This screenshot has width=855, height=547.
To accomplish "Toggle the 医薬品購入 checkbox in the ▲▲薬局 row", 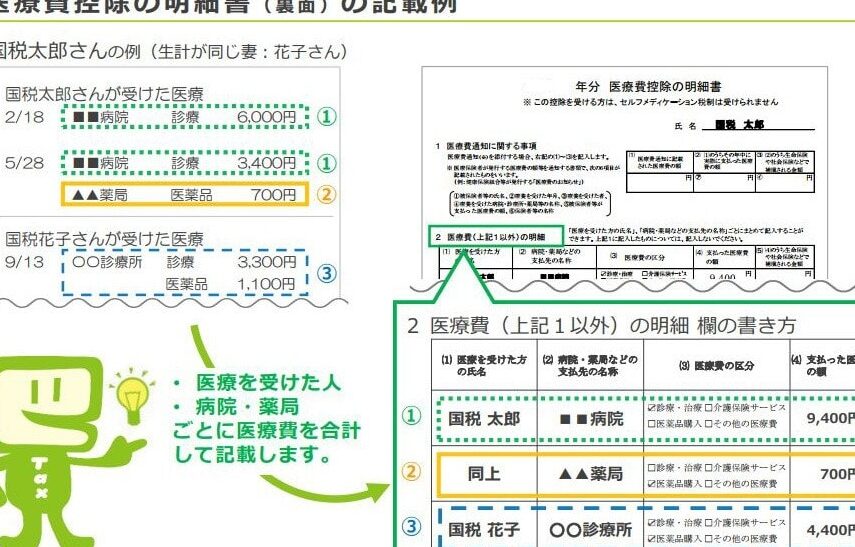I will click(x=651, y=482).
